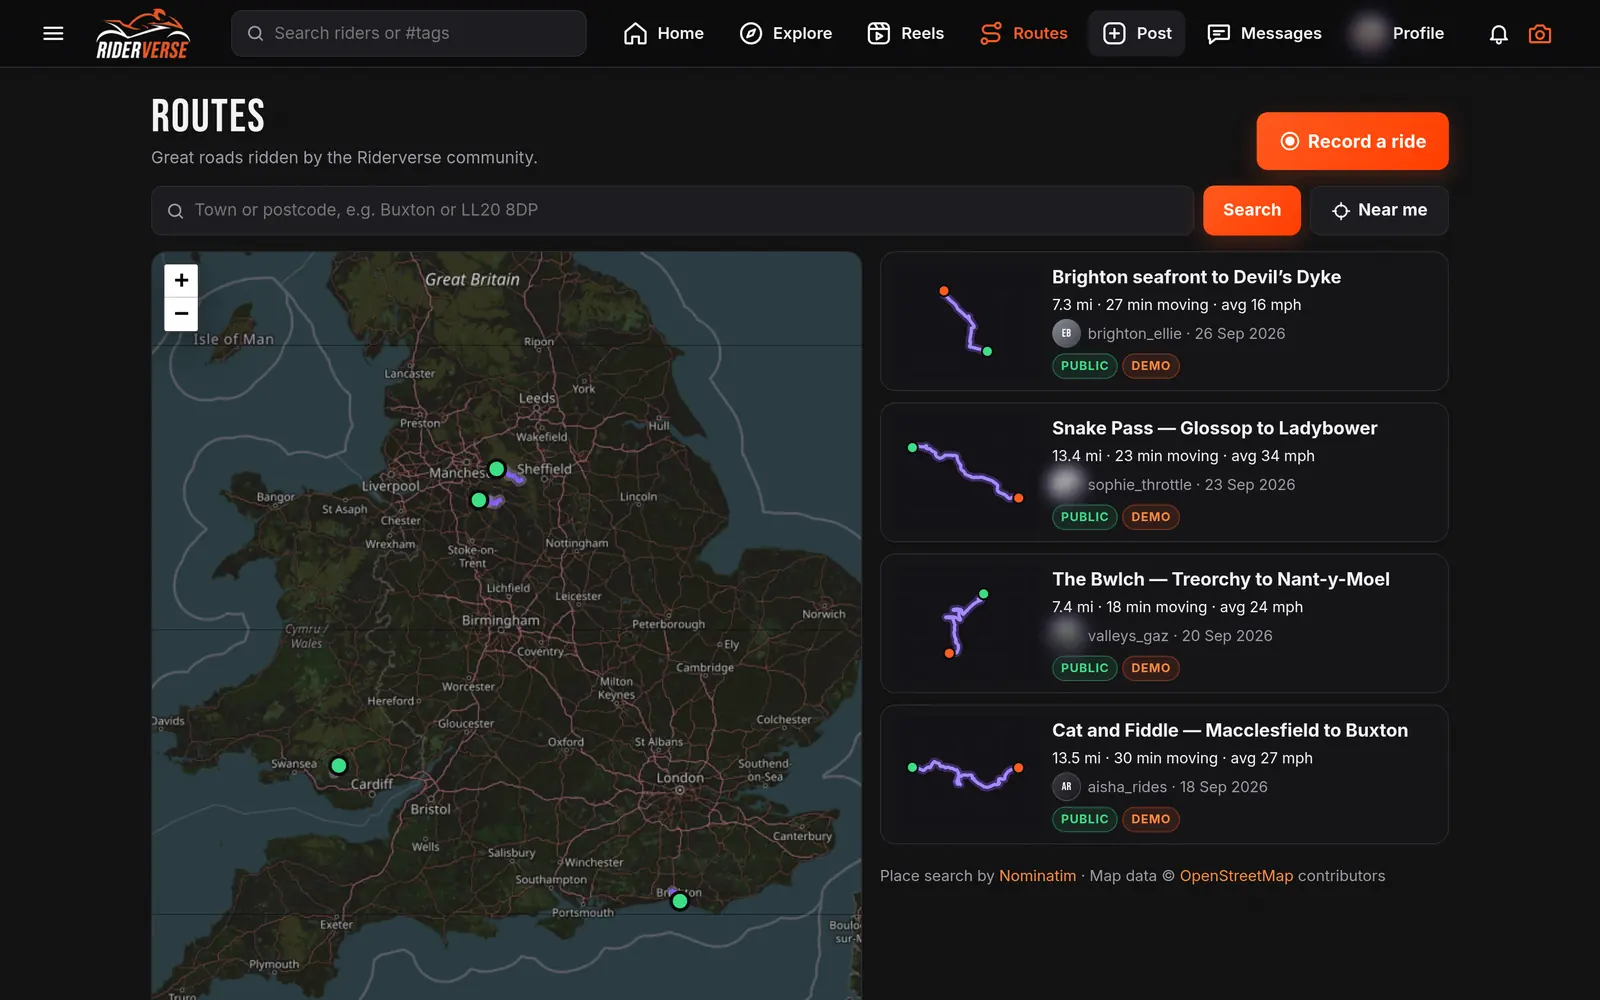Focus the riders or #tags search box
The width and height of the screenshot is (1600, 1000).
pos(409,34)
